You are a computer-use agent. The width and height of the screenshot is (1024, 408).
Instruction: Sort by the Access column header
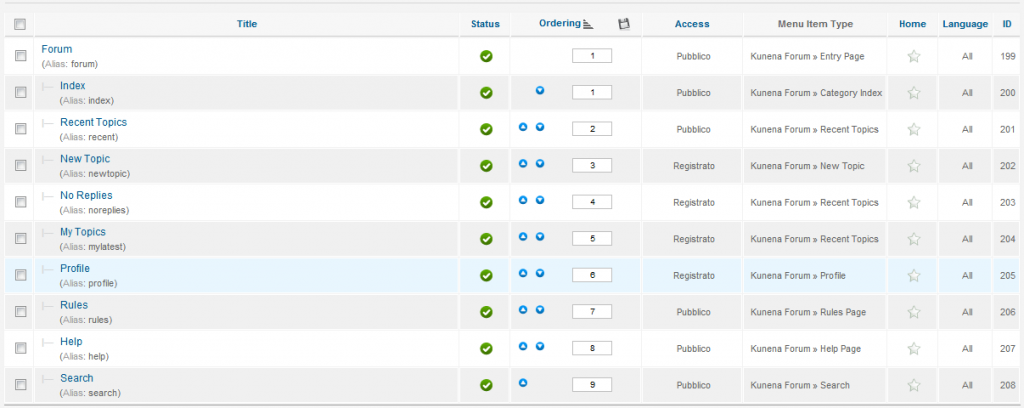click(x=692, y=24)
